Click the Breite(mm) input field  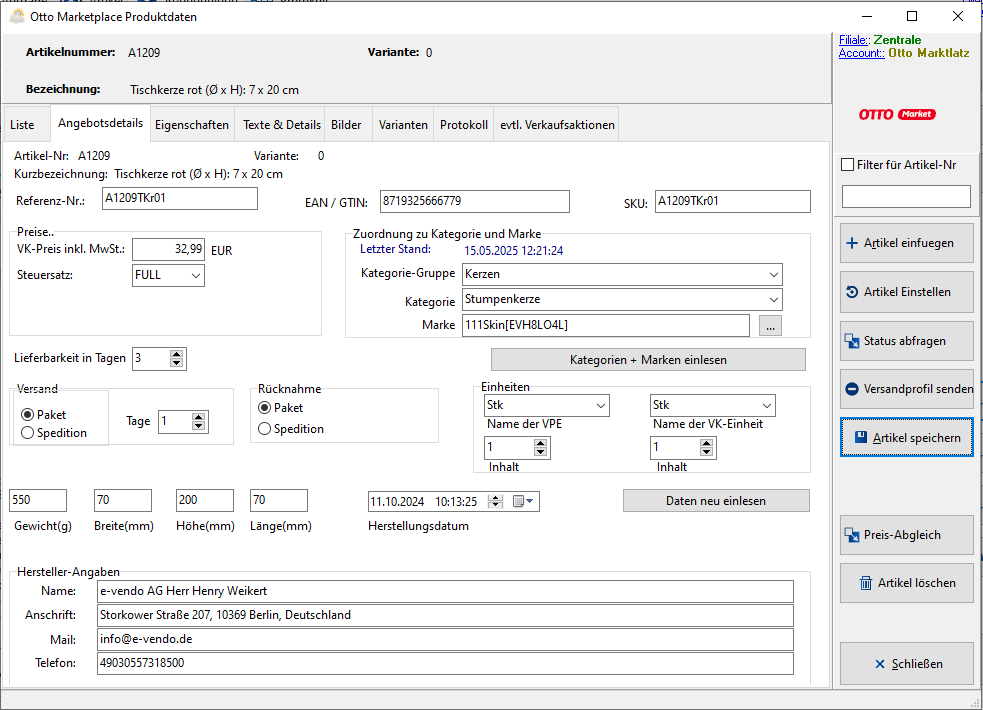(123, 500)
